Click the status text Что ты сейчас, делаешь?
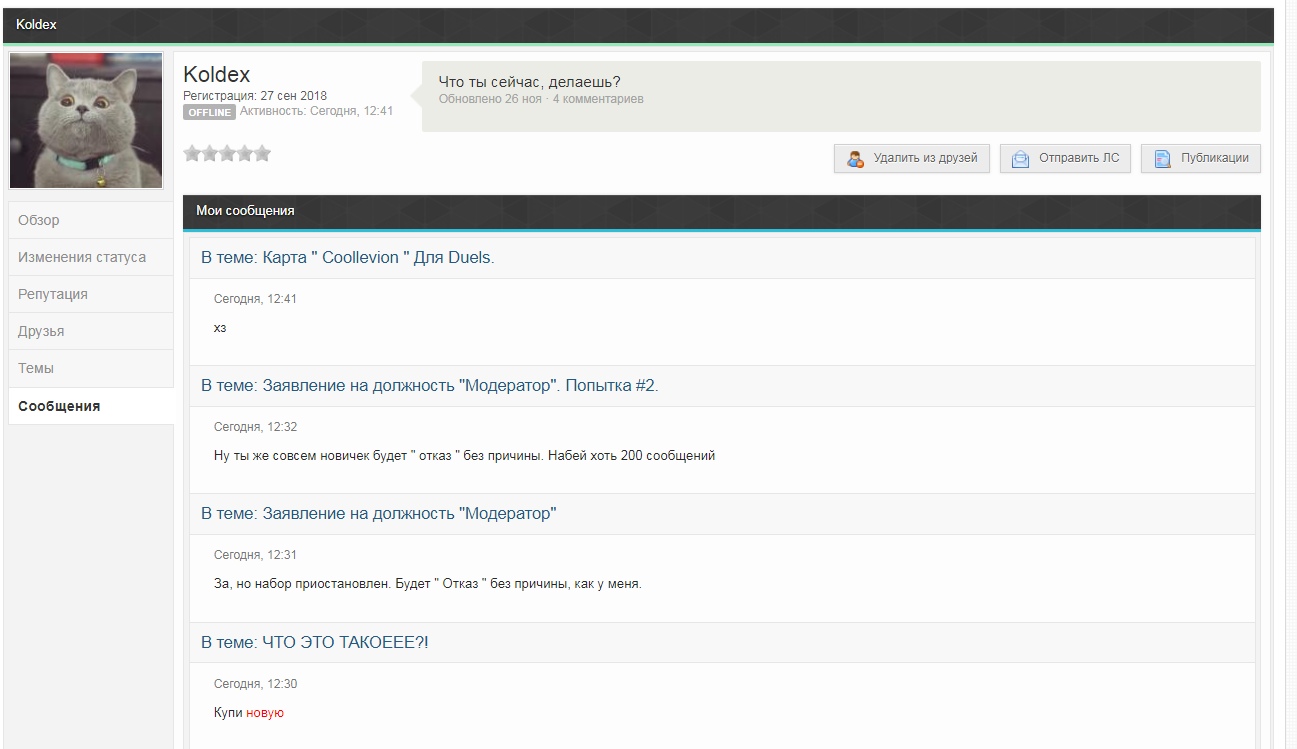 click(x=530, y=82)
